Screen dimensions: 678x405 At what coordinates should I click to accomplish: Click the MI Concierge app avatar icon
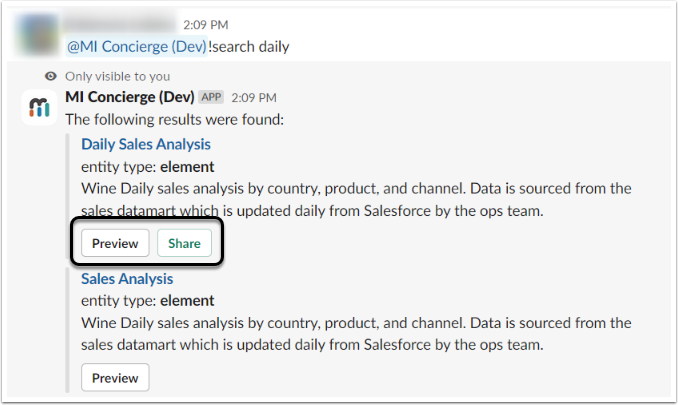(37, 108)
